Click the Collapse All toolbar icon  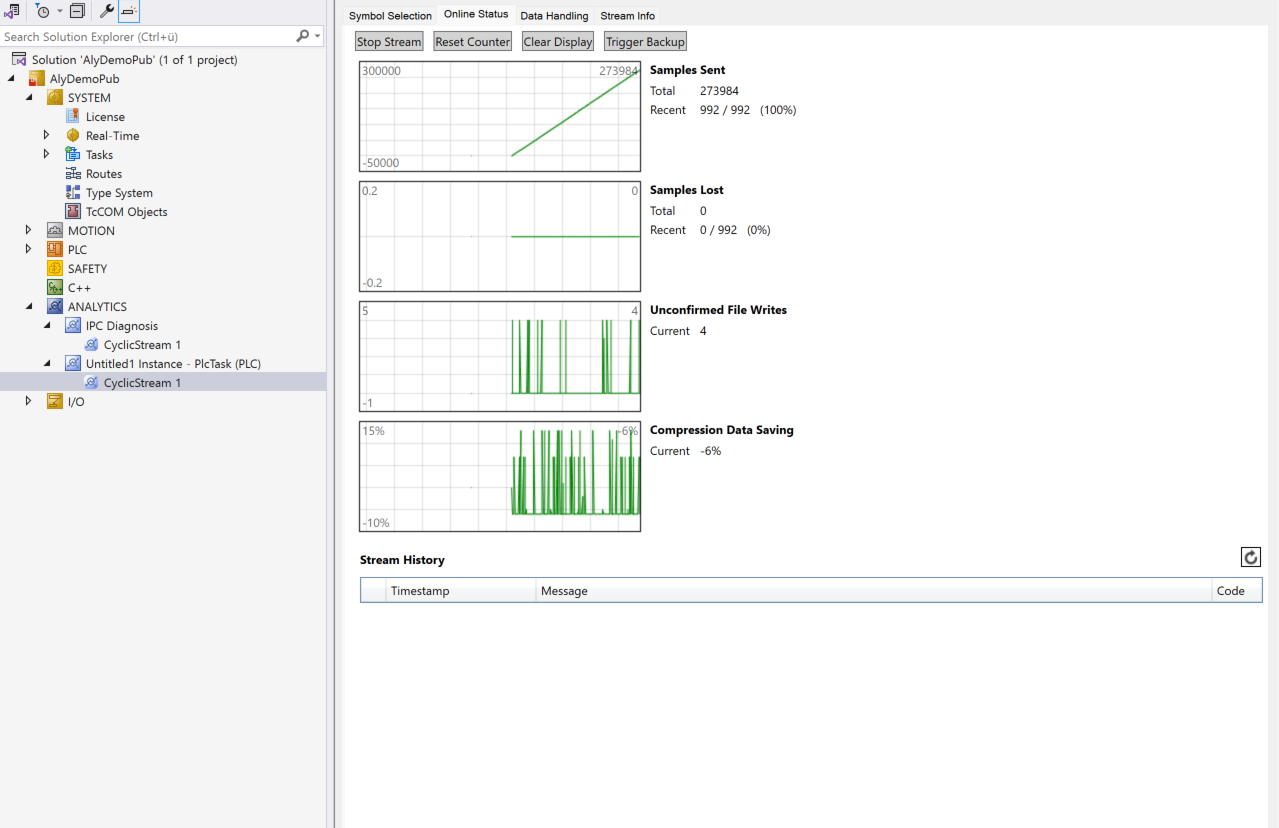[x=77, y=11]
